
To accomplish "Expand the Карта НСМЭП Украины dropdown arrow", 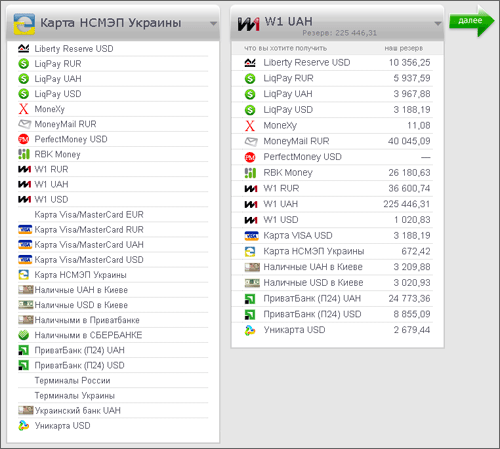I will (213, 24).
